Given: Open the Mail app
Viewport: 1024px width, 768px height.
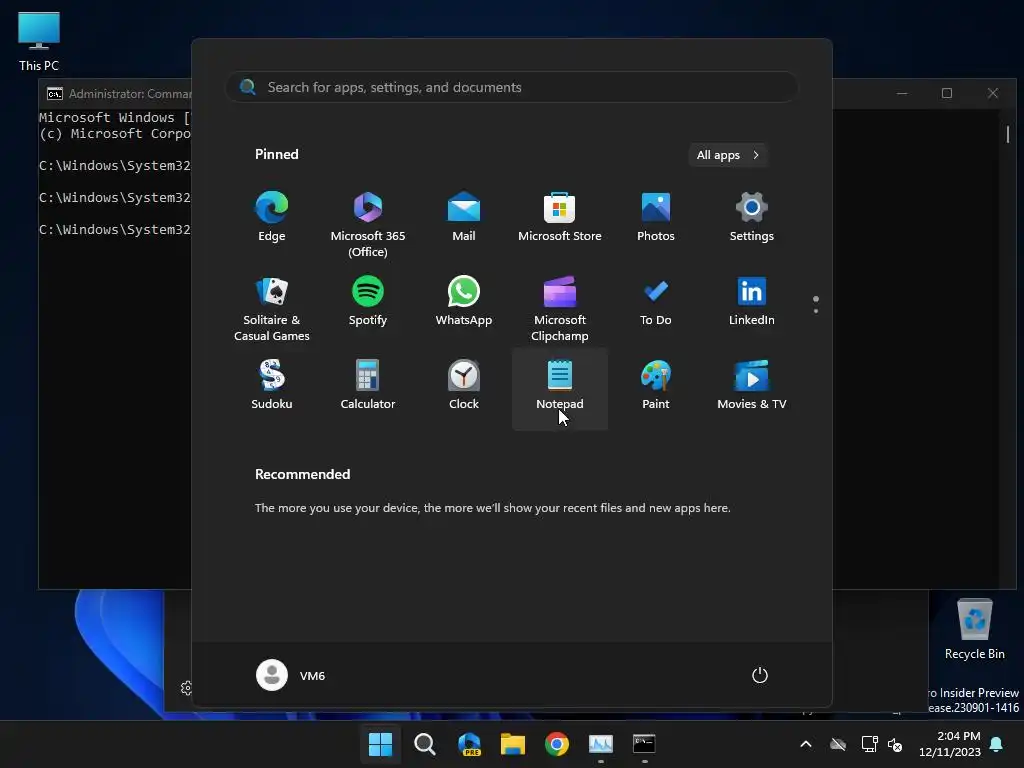Looking at the screenshot, I should click(x=464, y=217).
